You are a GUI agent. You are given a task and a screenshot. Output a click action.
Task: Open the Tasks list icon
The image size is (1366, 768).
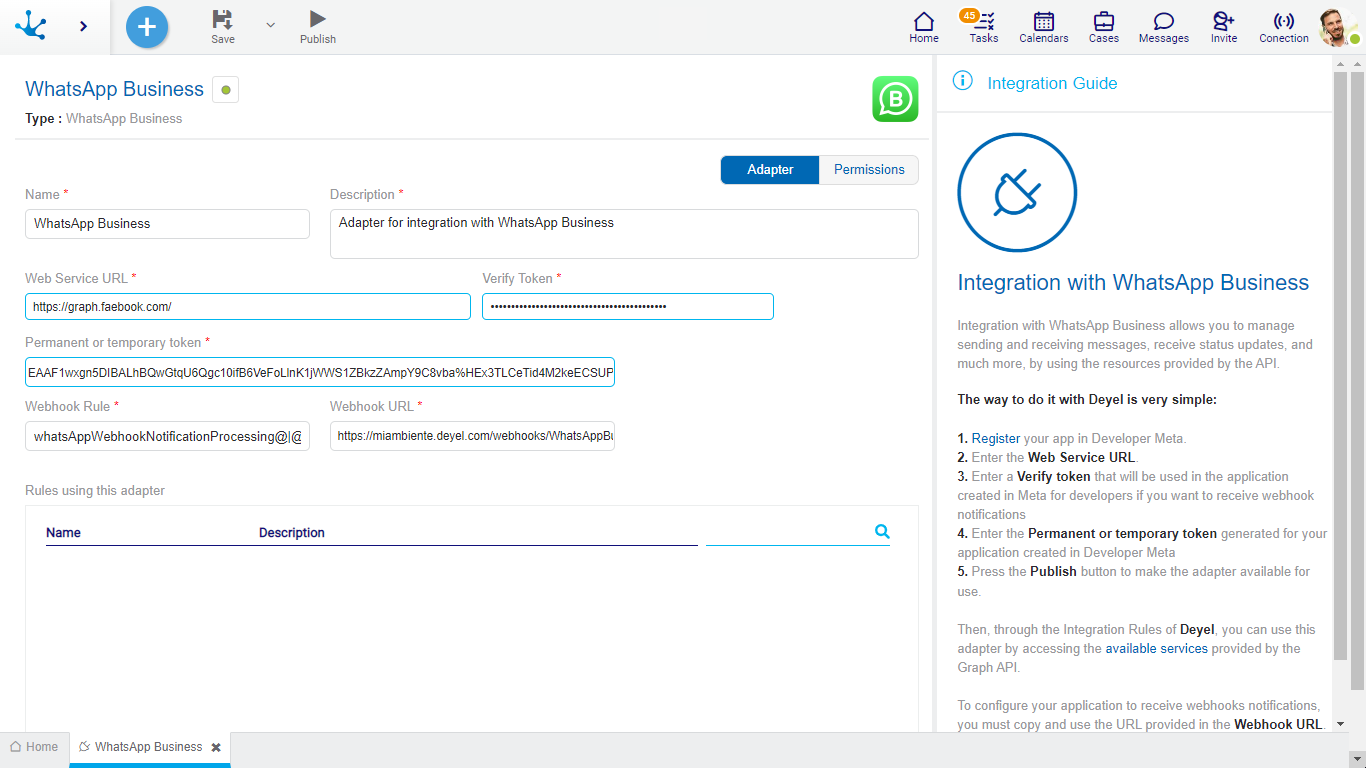click(984, 22)
